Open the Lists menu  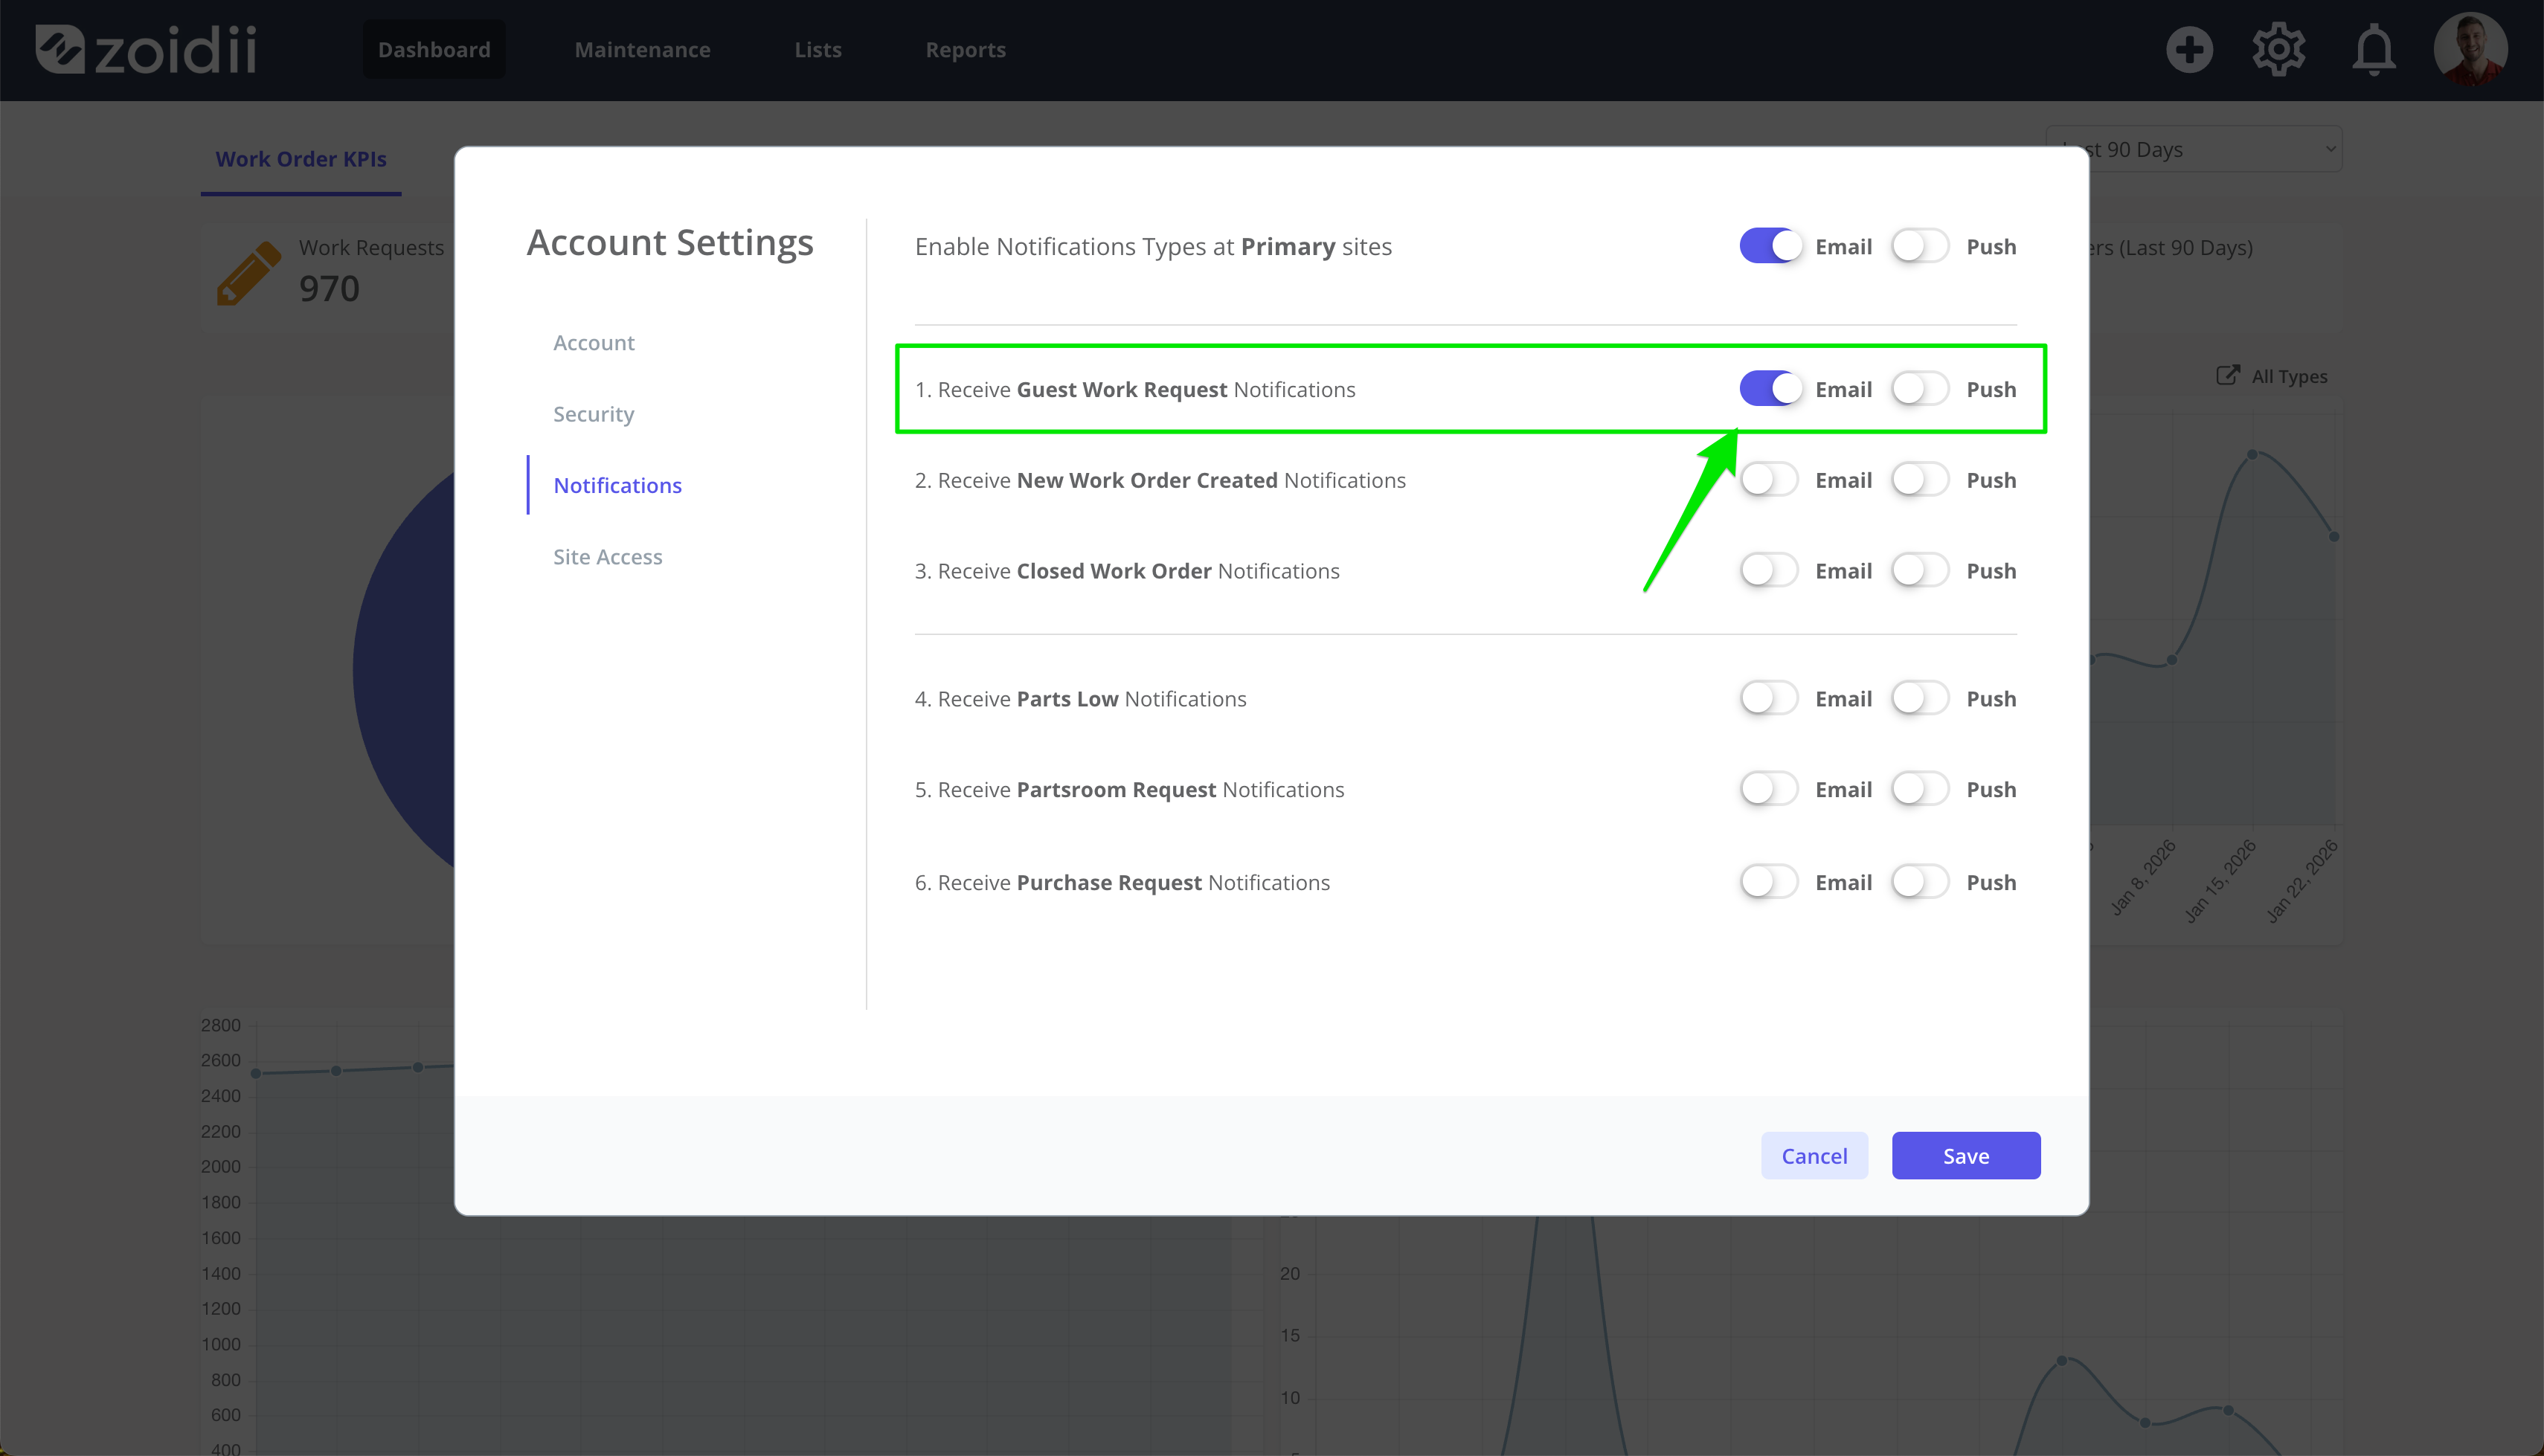818,49
